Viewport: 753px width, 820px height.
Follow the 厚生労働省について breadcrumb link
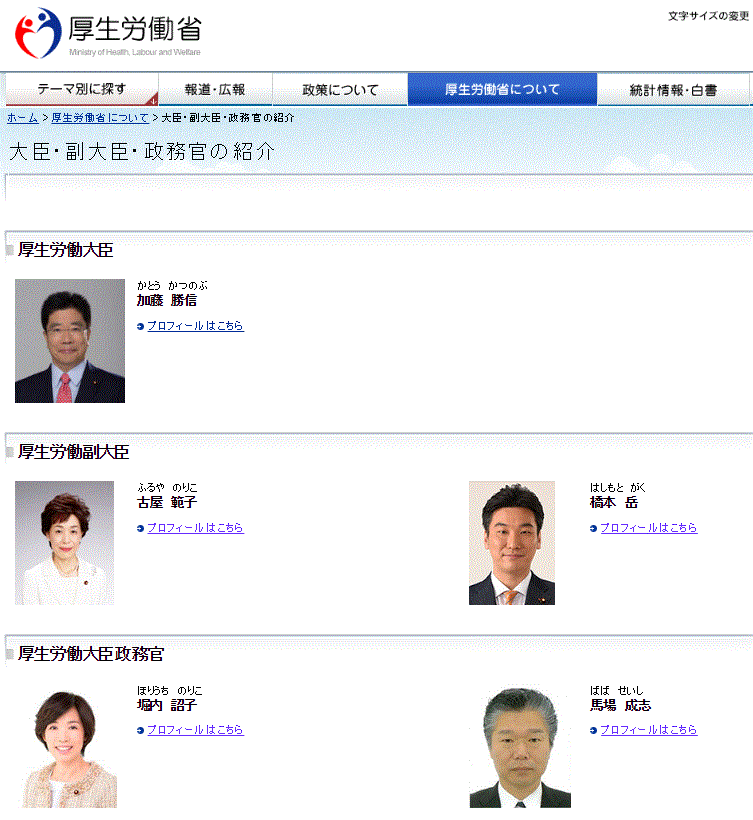coord(100,118)
